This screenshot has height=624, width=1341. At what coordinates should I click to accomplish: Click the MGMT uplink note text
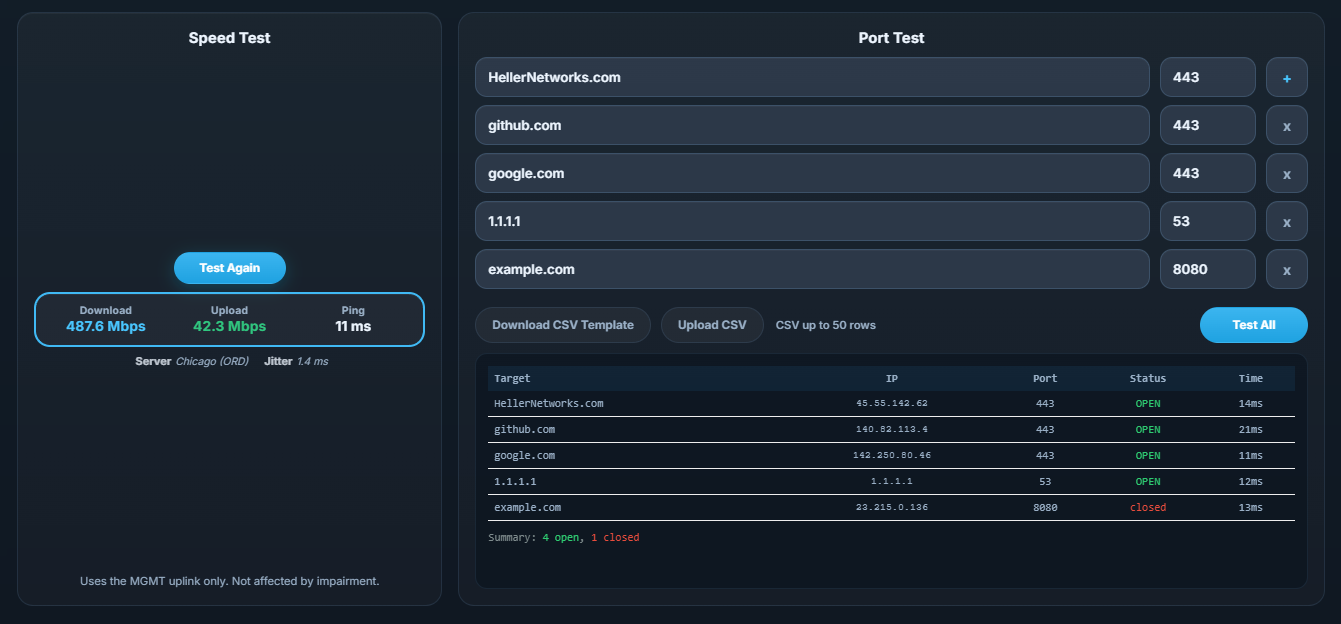[230, 581]
